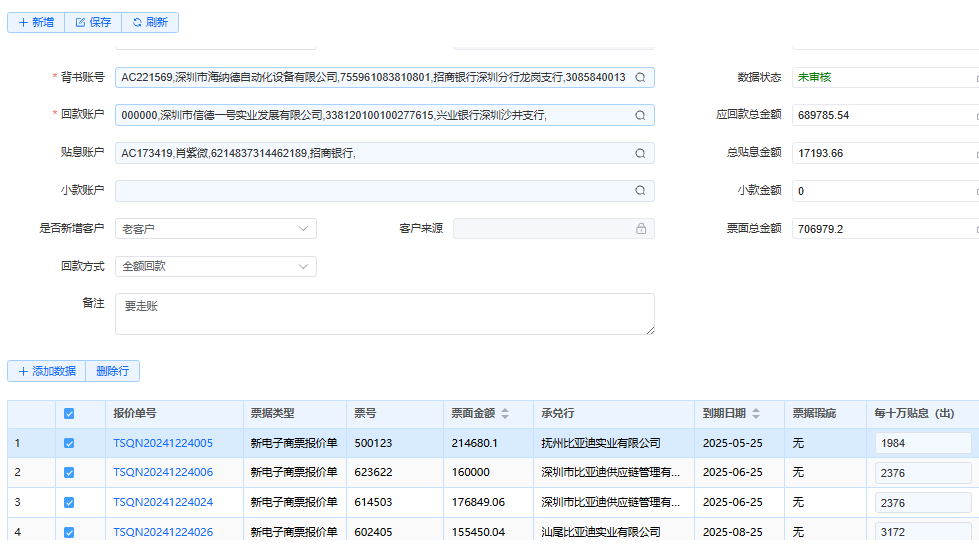Open search icon in 小款账户 field
This screenshot has height=547, width=979.
coord(640,191)
